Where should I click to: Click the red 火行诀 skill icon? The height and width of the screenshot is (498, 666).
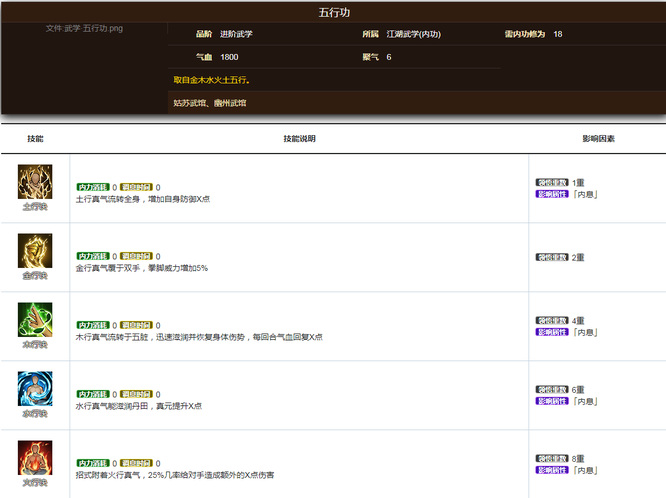35,457
